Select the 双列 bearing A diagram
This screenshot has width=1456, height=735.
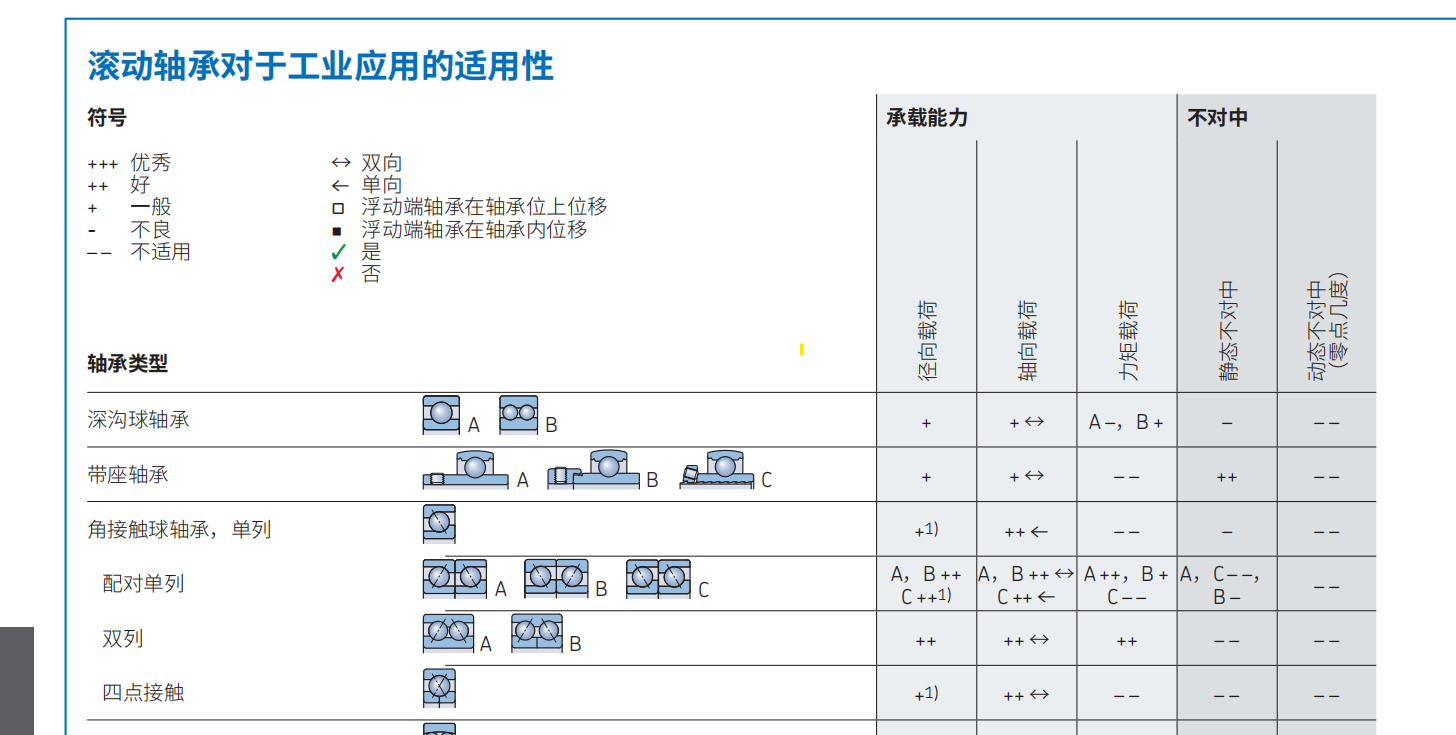[x=448, y=633]
